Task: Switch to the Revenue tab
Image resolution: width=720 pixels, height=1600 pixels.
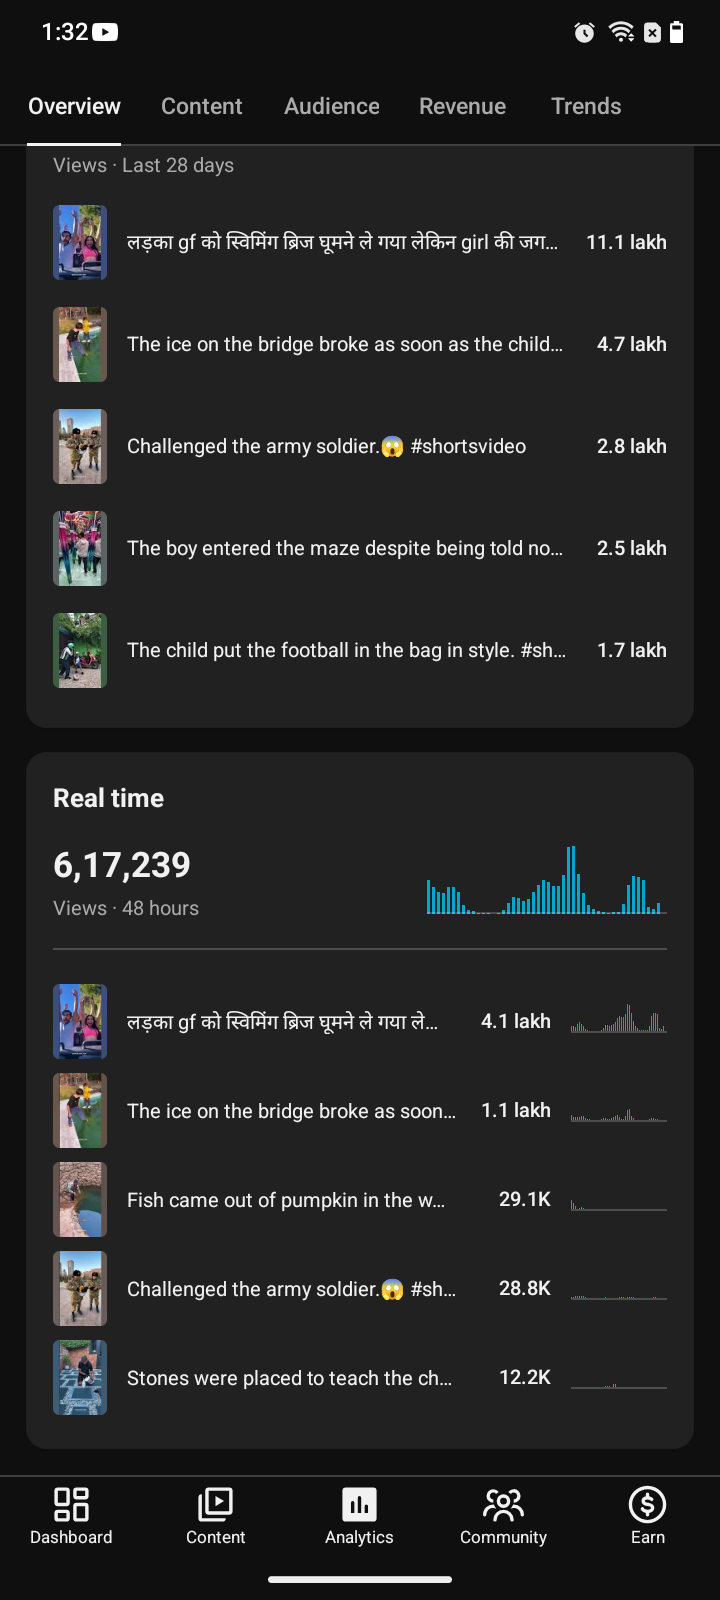Action: 462,106
